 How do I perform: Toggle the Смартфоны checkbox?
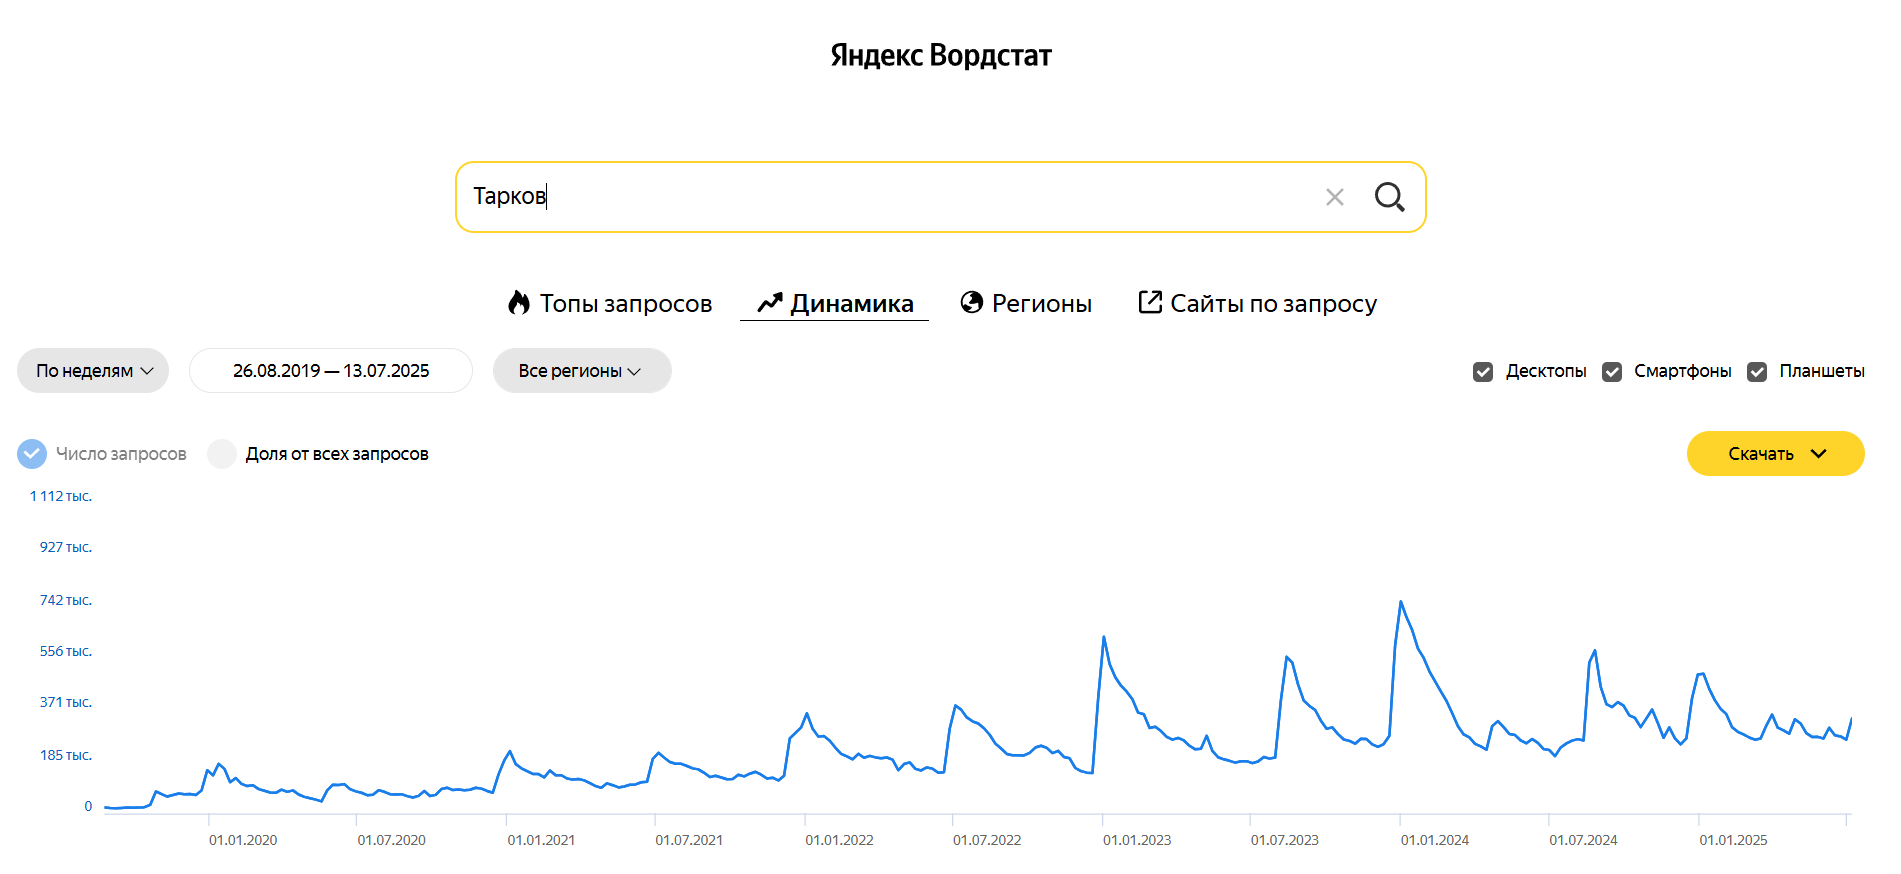point(1611,372)
